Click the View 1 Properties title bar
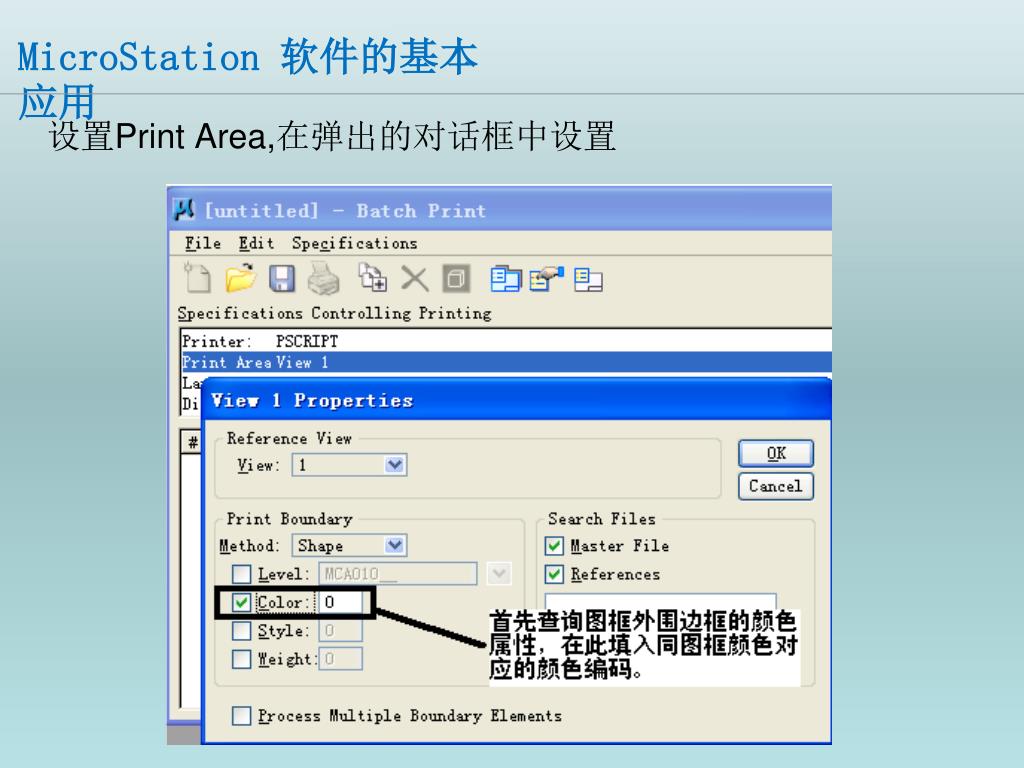 click(516, 400)
